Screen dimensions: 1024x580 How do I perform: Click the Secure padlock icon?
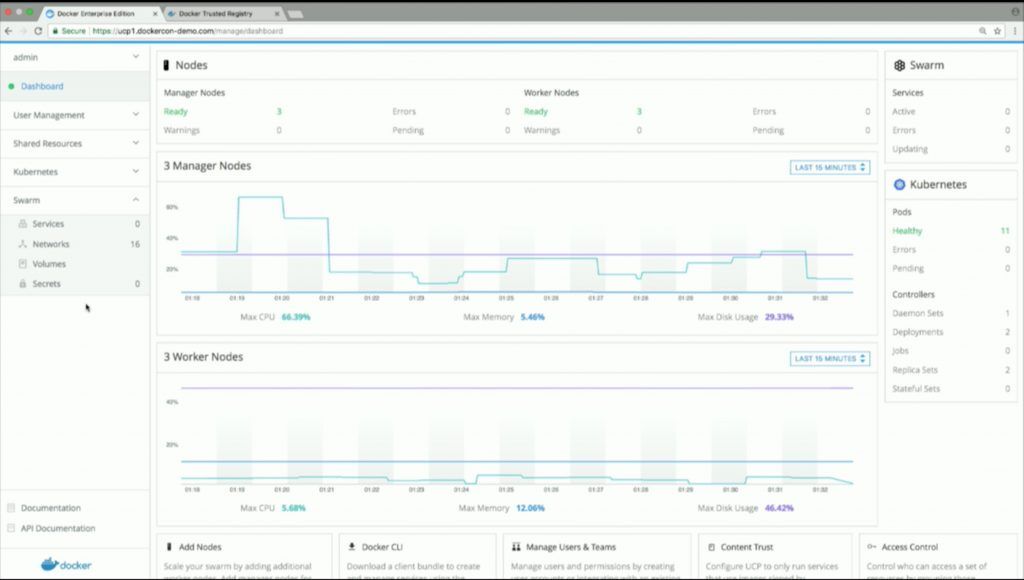coord(56,31)
